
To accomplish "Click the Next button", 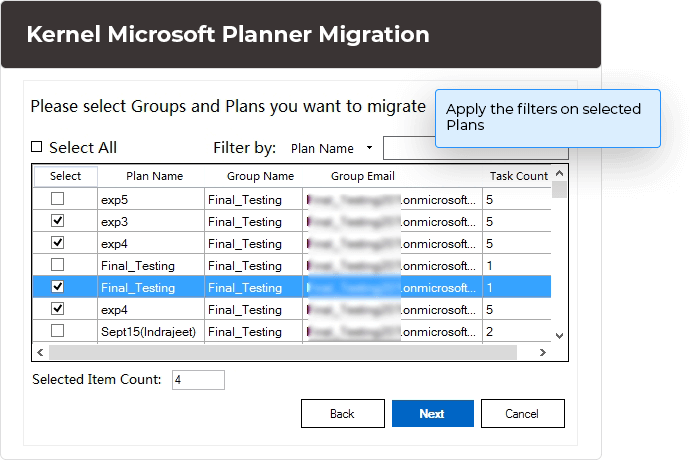I will click(433, 414).
